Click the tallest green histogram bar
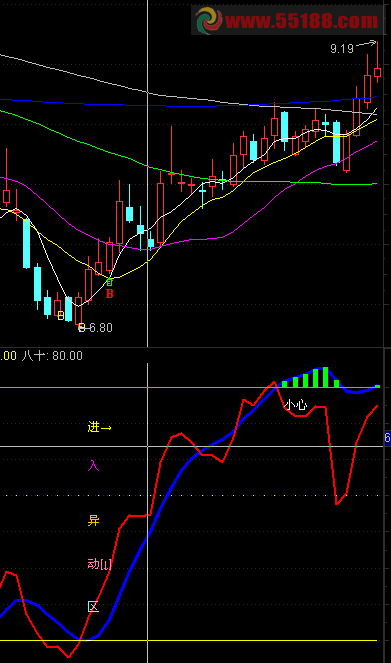The image size is (391, 663). click(325, 377)
